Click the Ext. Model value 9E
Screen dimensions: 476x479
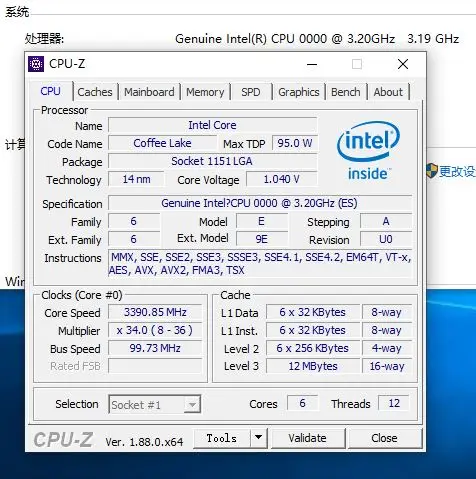(x=262, y=239)
